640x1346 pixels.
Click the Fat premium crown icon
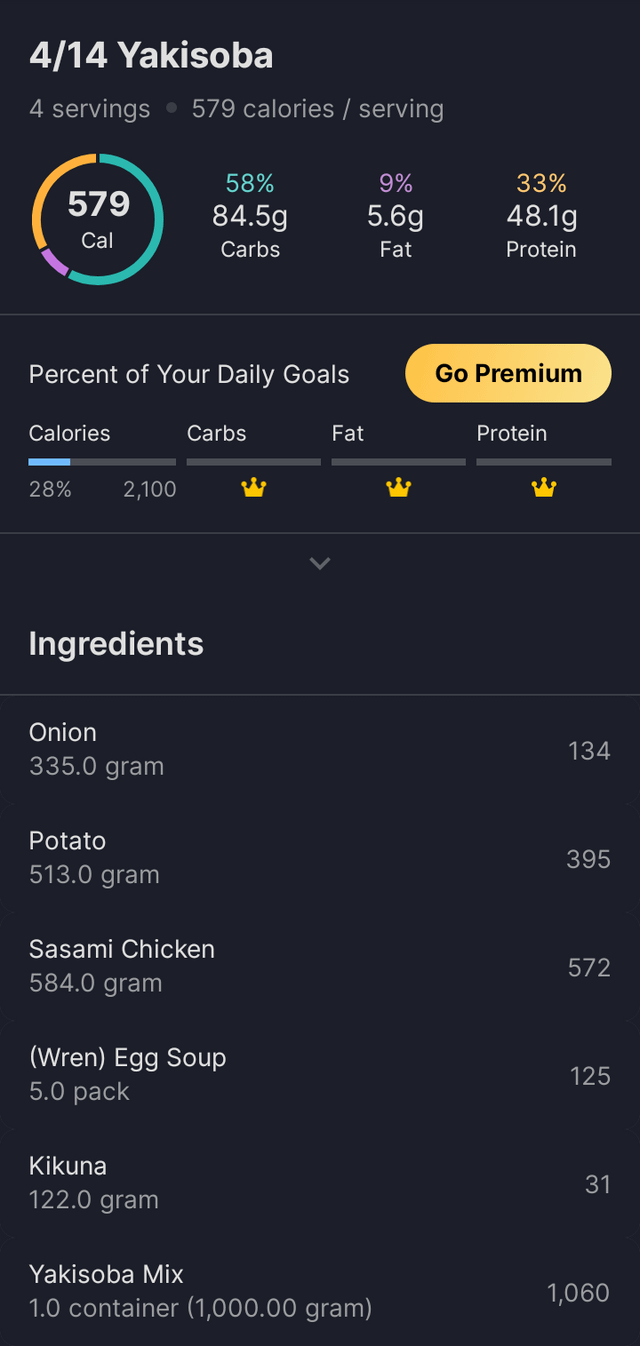pos(399,488)
